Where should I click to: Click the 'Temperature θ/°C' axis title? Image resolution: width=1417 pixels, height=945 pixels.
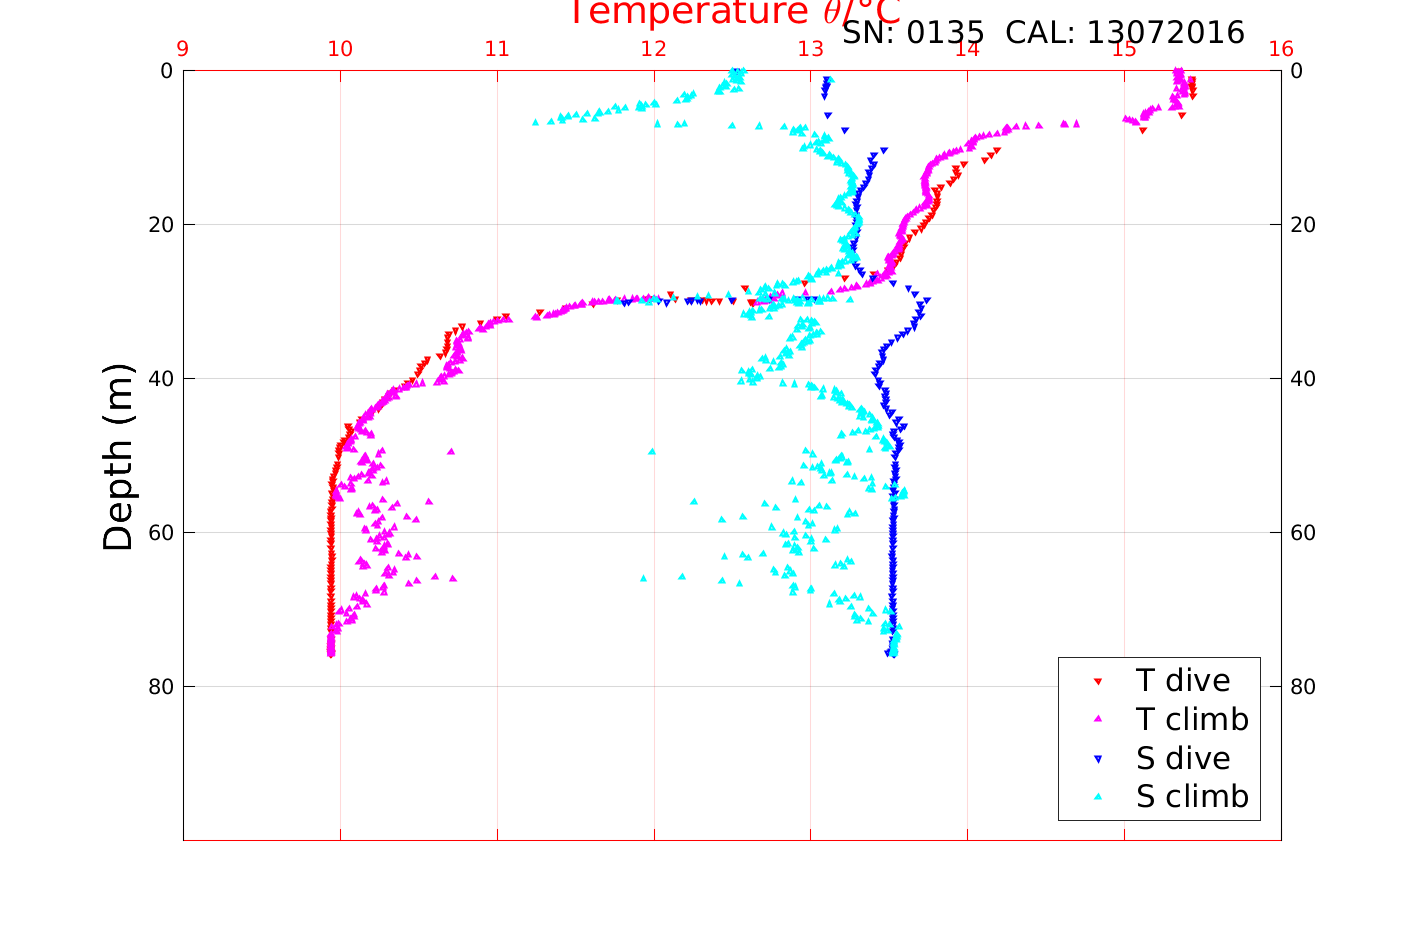tap(735, 13)
